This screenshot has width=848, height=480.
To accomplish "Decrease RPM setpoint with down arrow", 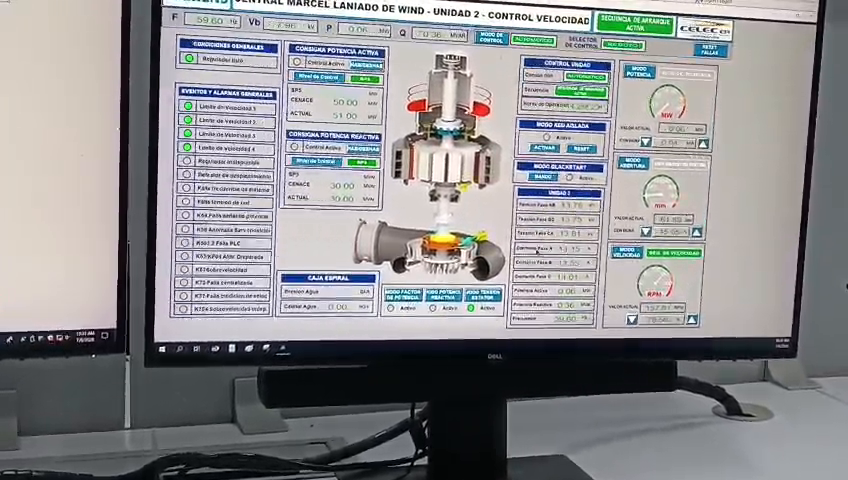I will (631, 319).
